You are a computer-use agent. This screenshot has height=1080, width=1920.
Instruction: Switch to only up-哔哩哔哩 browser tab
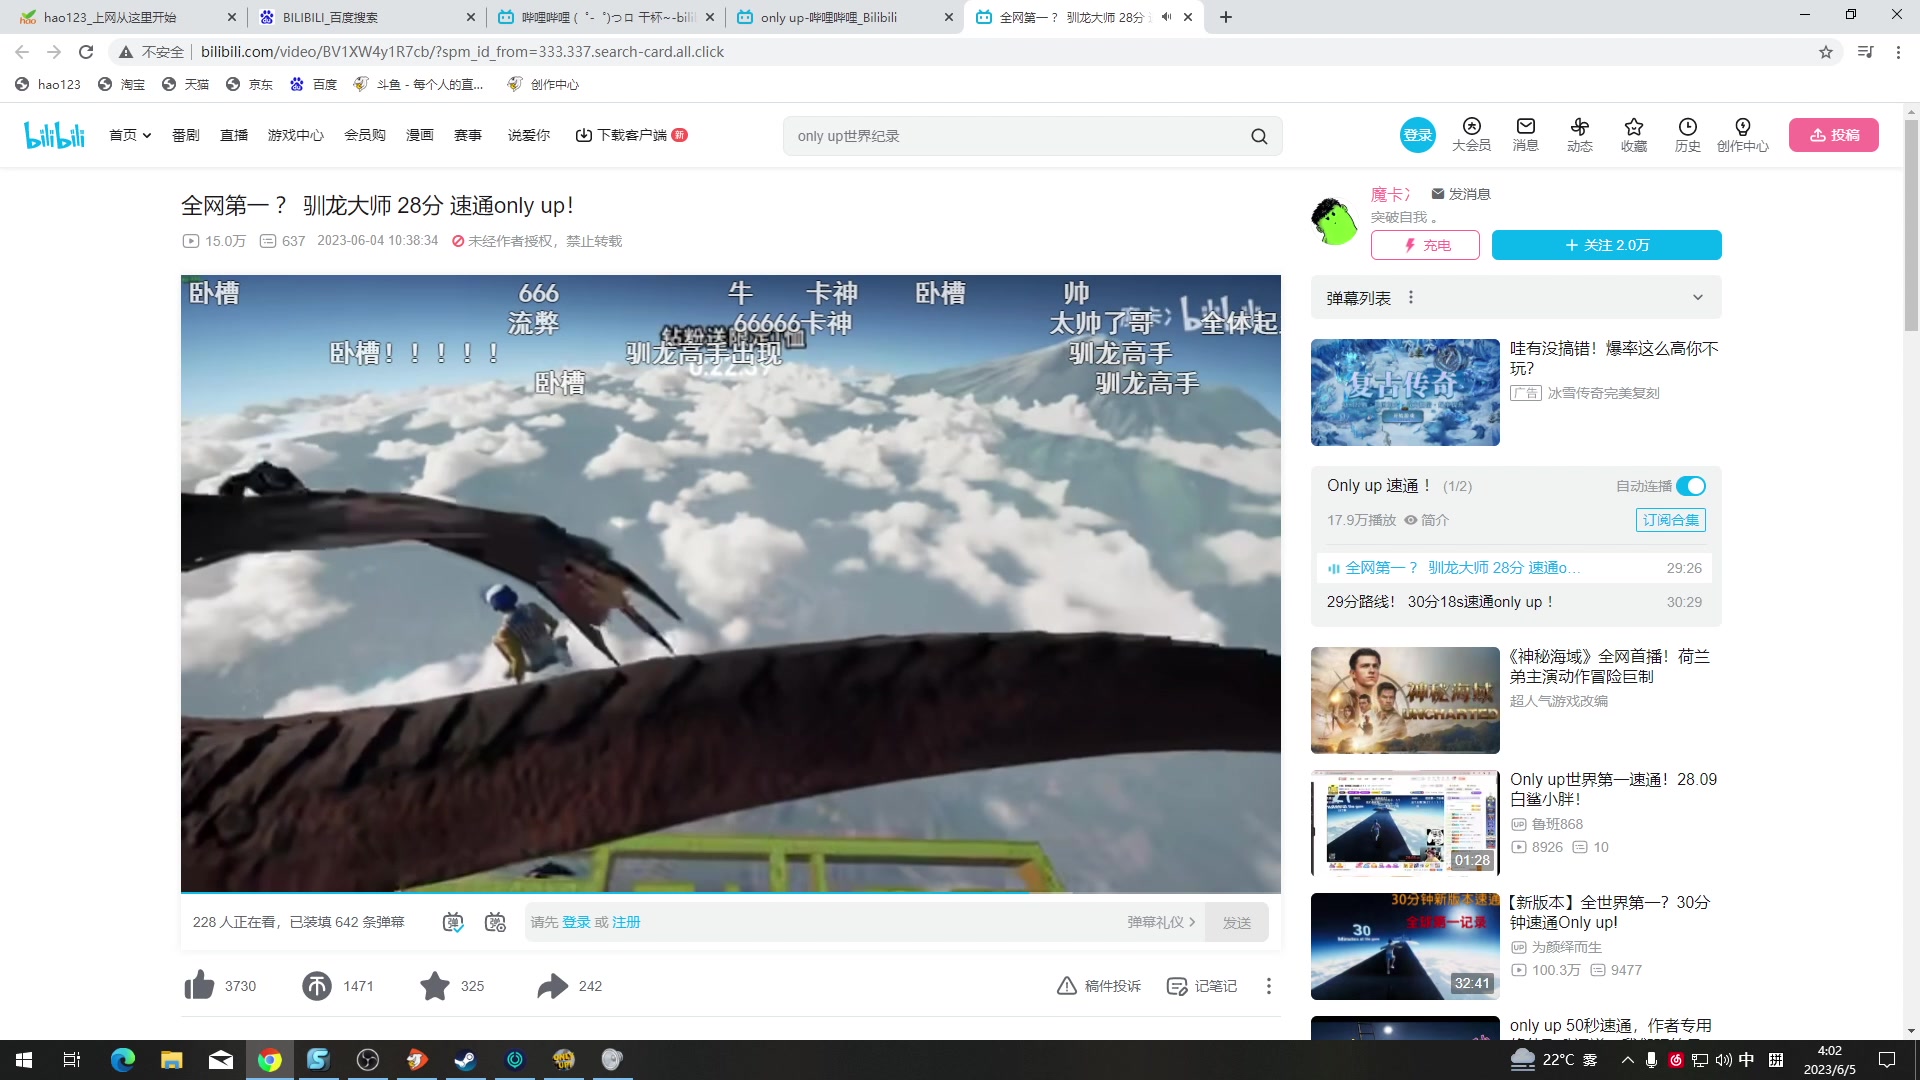point(843,17)
